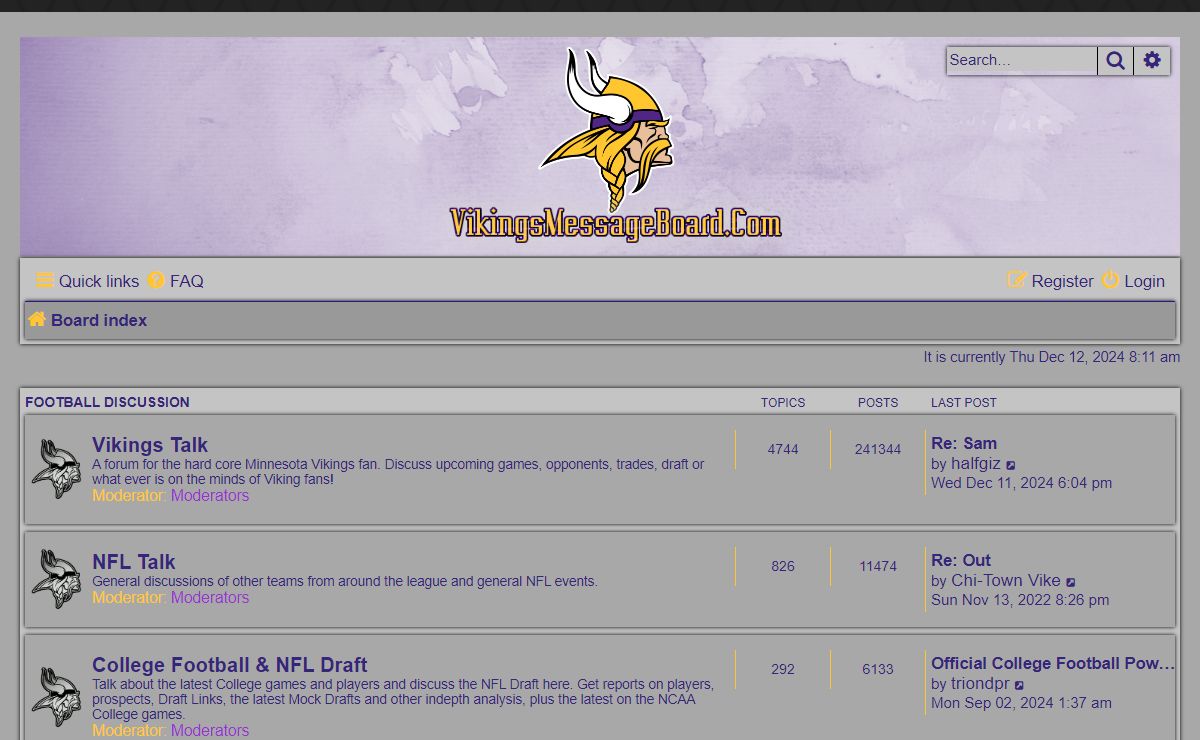
Task: View latest post icon next to Chi-Town Vike
Action: tap(1071, 582)
